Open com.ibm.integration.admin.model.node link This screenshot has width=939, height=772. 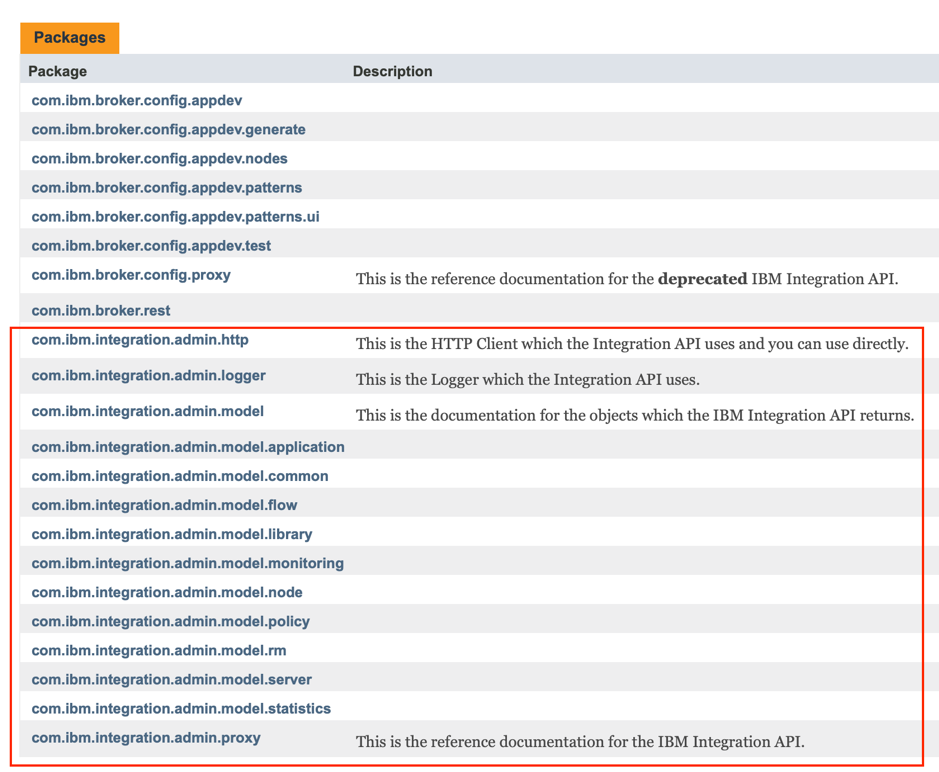point(166,592)
